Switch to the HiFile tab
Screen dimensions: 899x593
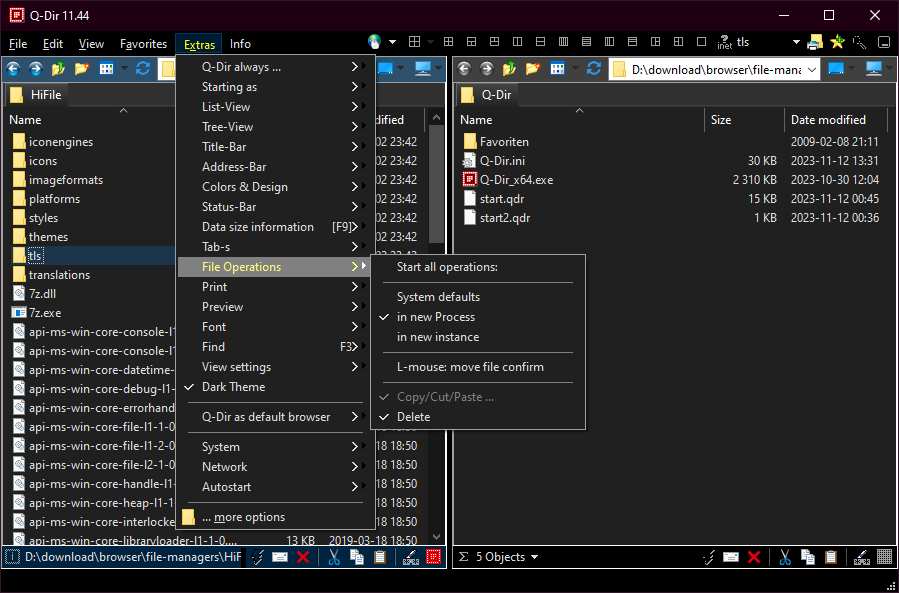pos(43,95)
